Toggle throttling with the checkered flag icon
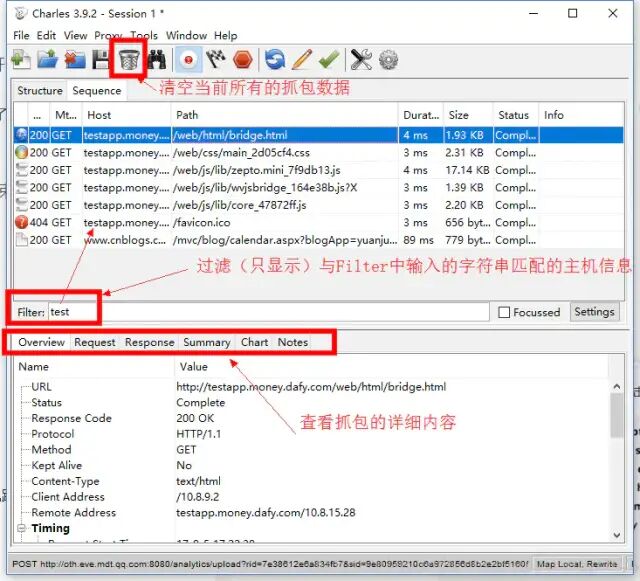640x581 pixels. pyautogui.click(x=216, y=60)
